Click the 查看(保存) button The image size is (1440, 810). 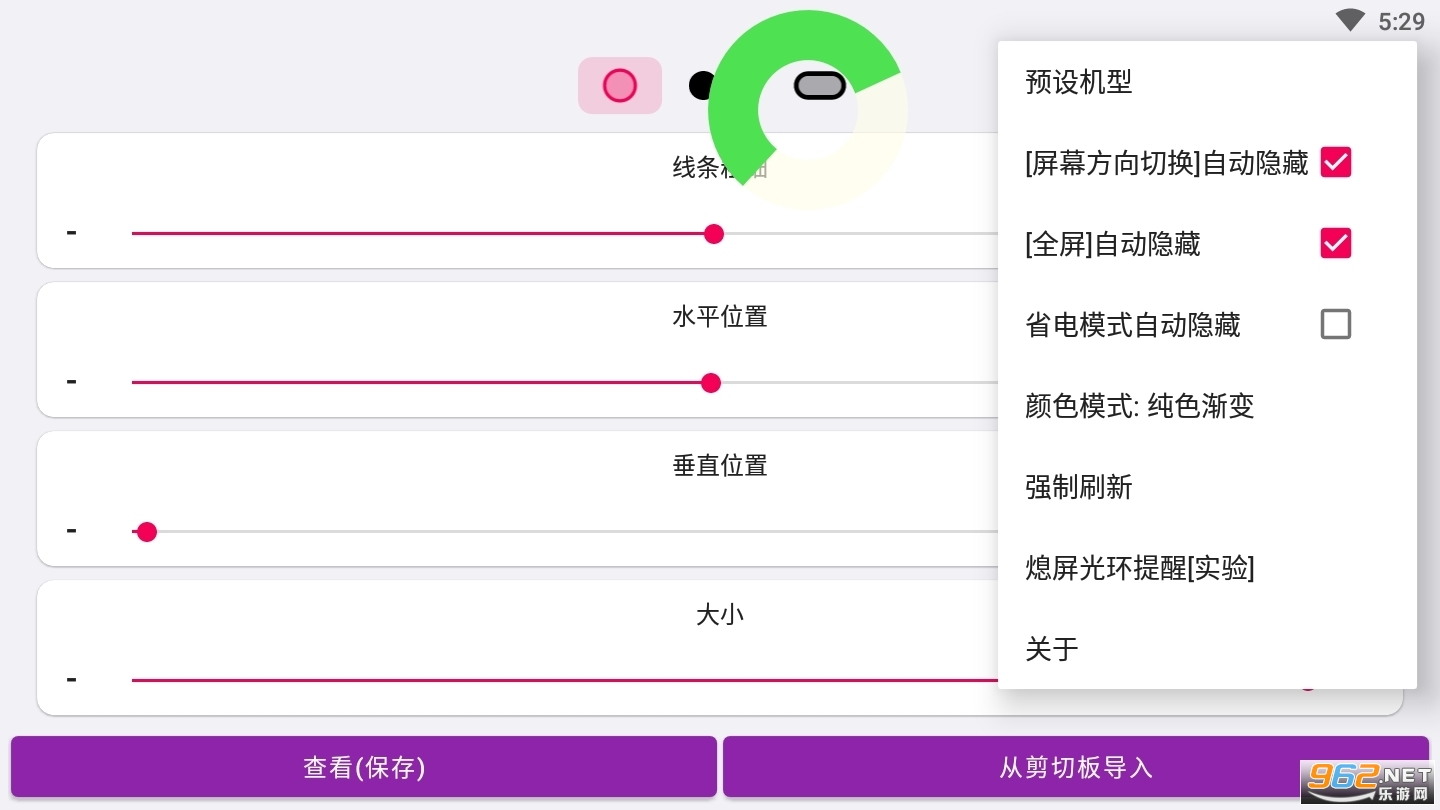coord(364,767)
